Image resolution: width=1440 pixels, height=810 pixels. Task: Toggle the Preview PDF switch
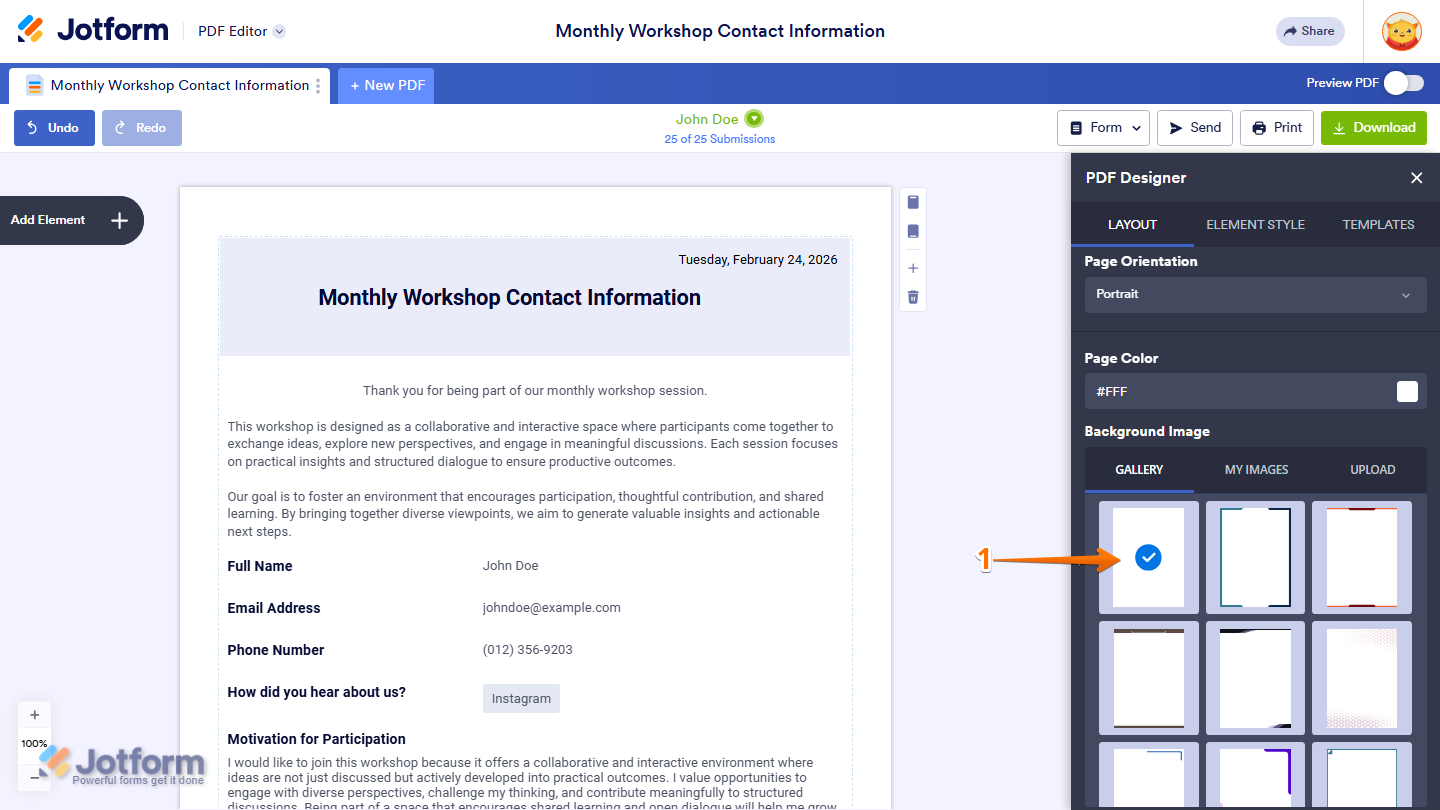[x=1404, y=83]
